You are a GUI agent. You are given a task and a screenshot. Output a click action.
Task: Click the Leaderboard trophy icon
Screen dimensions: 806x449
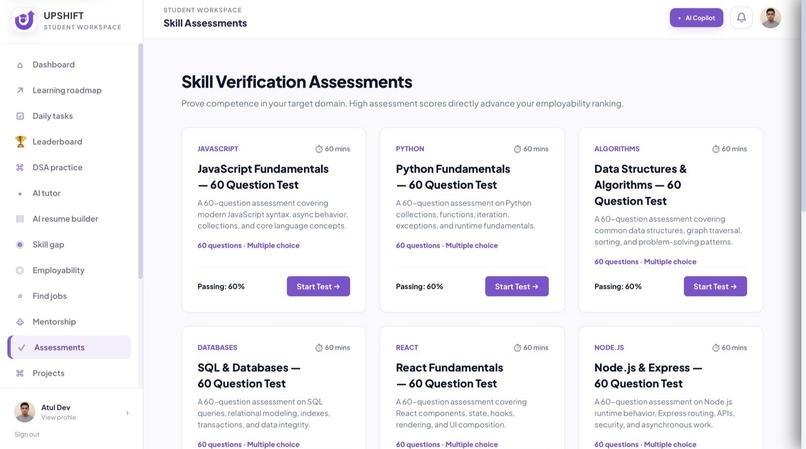[x=20, y=141]
